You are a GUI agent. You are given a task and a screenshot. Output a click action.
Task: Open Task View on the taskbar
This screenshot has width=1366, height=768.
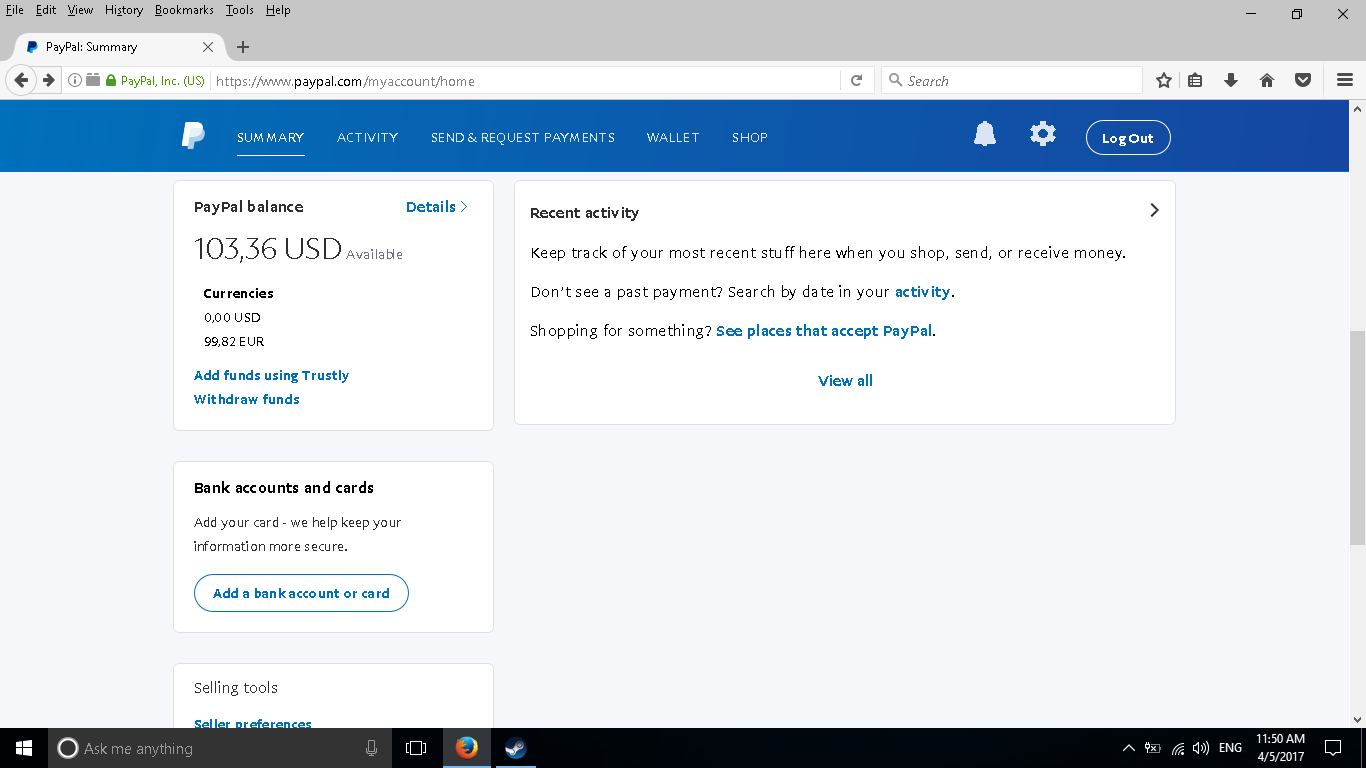coord(416,748)
